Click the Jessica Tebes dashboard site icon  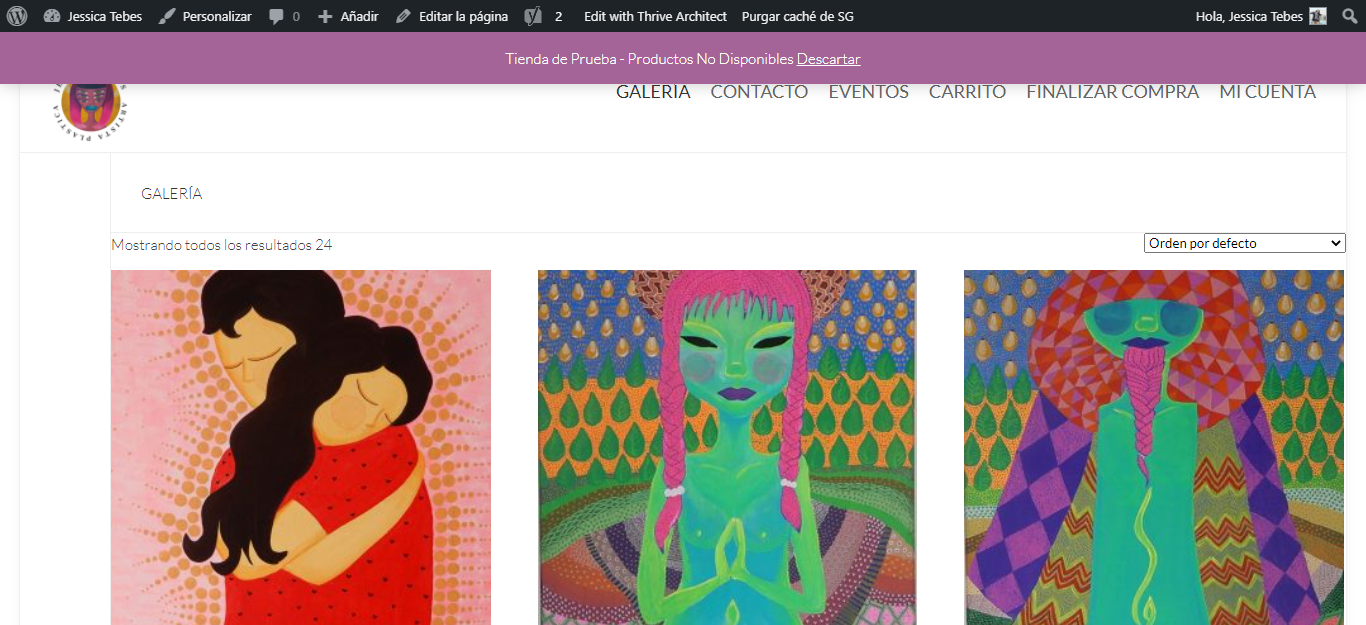[52, 16]
